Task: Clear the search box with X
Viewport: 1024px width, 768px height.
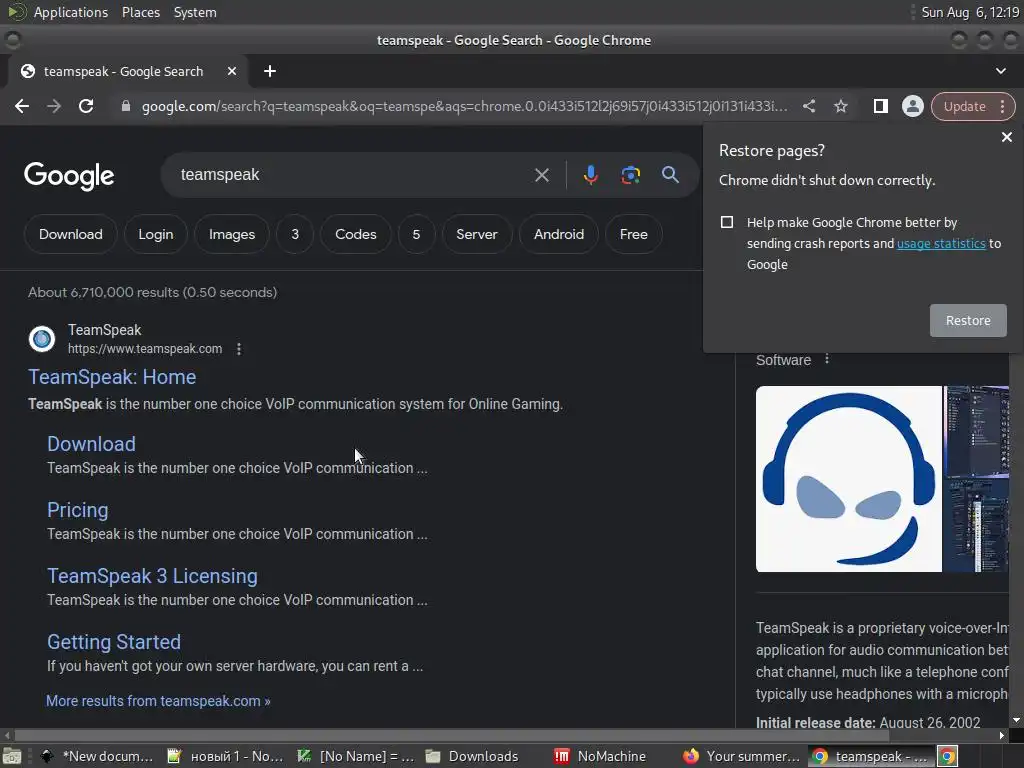Action: (x=541, y=175)
